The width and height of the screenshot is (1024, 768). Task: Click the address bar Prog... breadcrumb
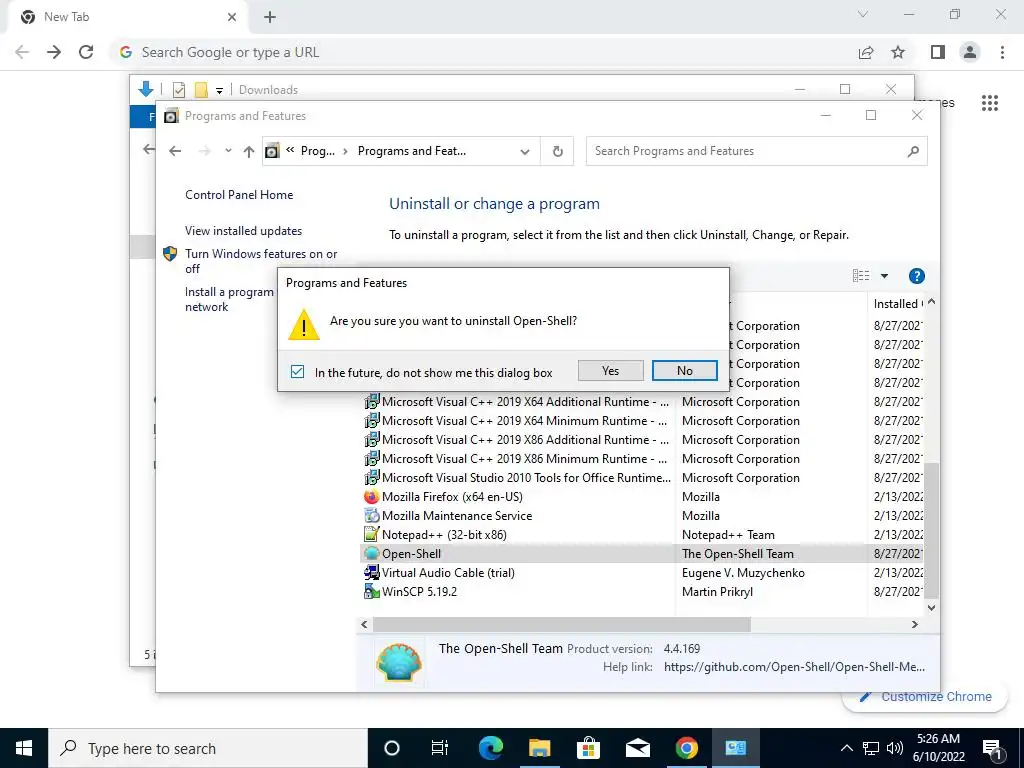tap(317, 152)
